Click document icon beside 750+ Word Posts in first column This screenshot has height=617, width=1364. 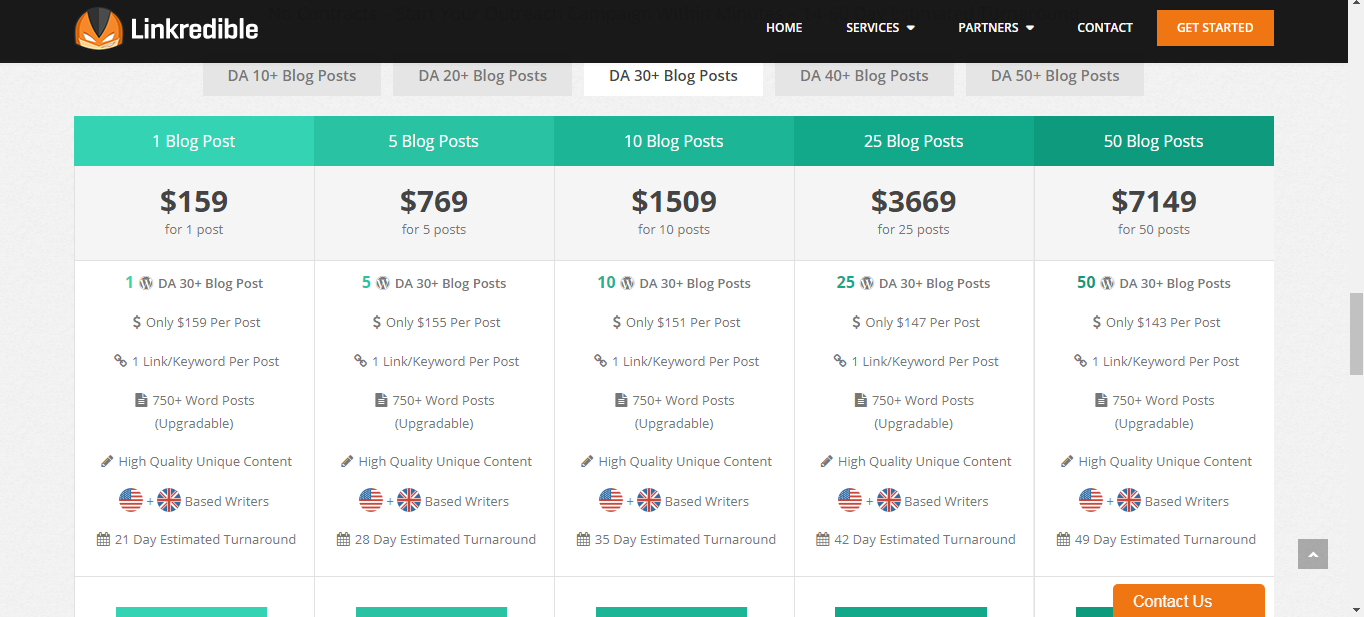pos(141,400)
